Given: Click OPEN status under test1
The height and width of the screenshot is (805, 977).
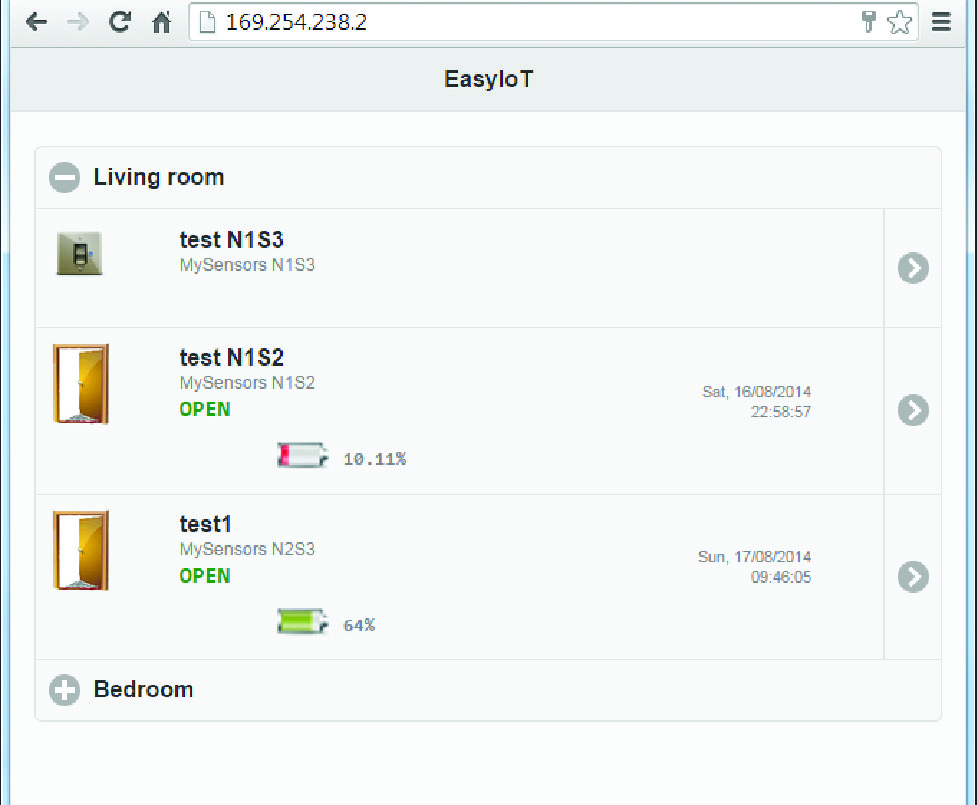Looking at the screenshot, I should pyautogui.click(x=205, y=576).
